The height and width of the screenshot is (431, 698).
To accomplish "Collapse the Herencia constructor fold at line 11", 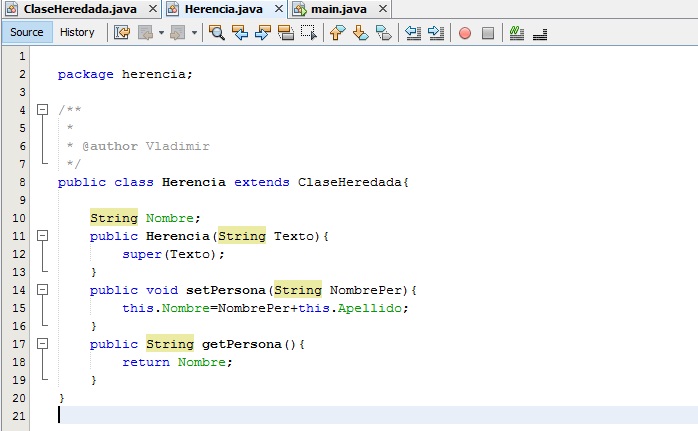I will [42, 236].
